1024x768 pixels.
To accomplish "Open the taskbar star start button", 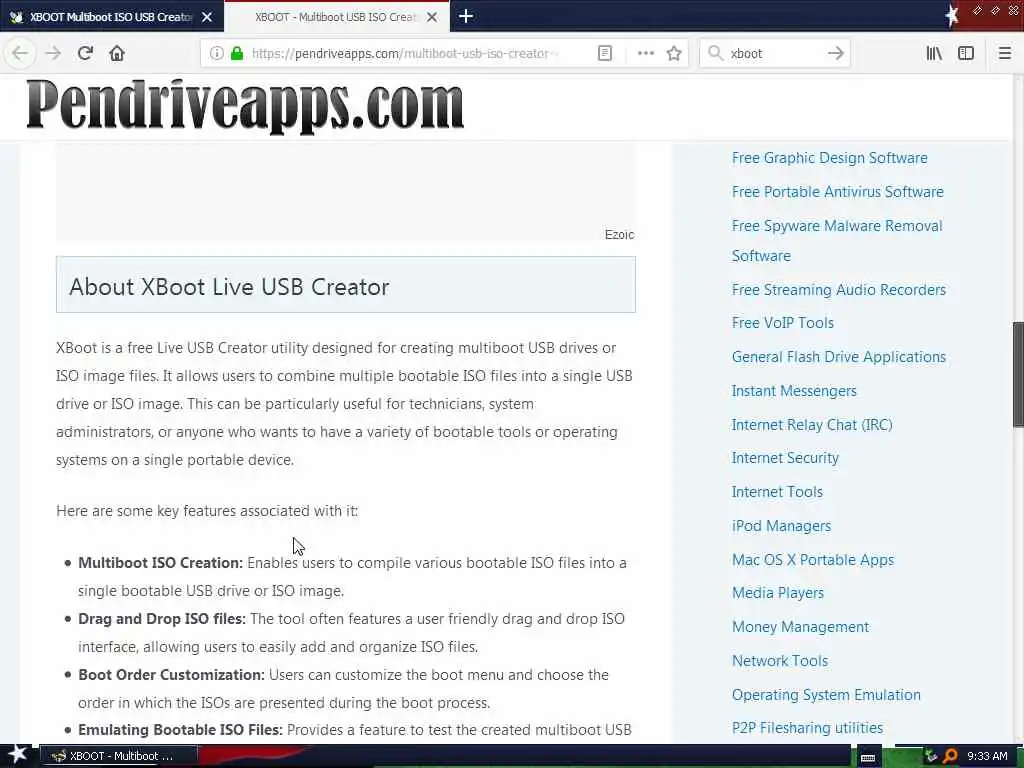I will point(17,756).
